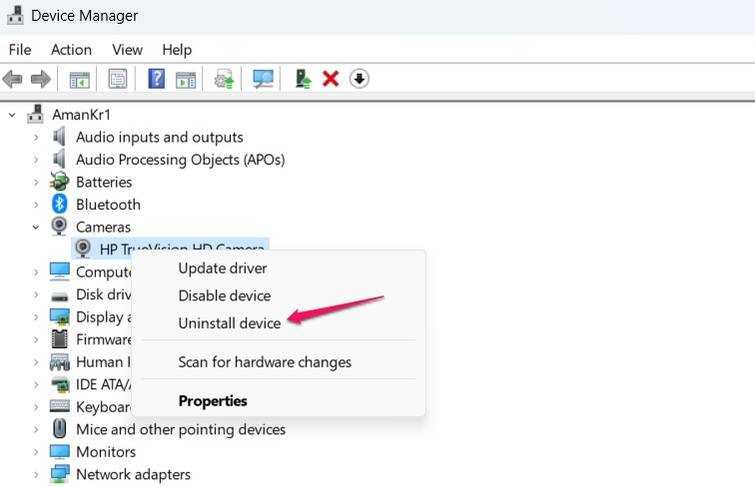
Task: Expand the Bluetooth chevron
Action: (x=36, y=205)
